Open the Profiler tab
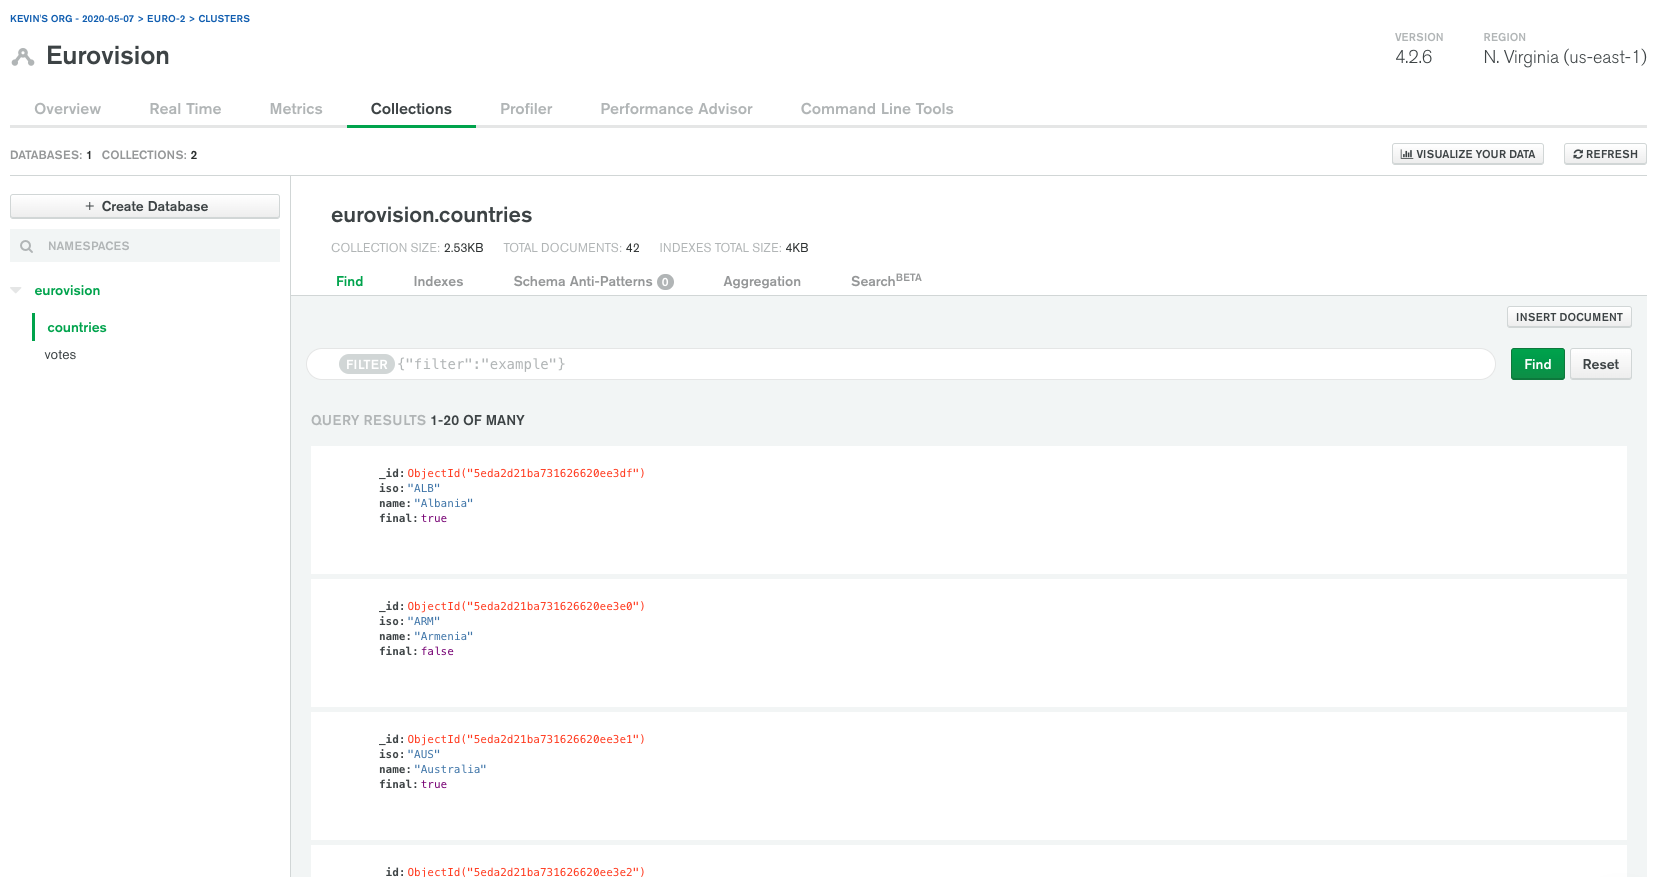Image resolution: width=1662 pixels, height=877 pixels. point(526,109)
